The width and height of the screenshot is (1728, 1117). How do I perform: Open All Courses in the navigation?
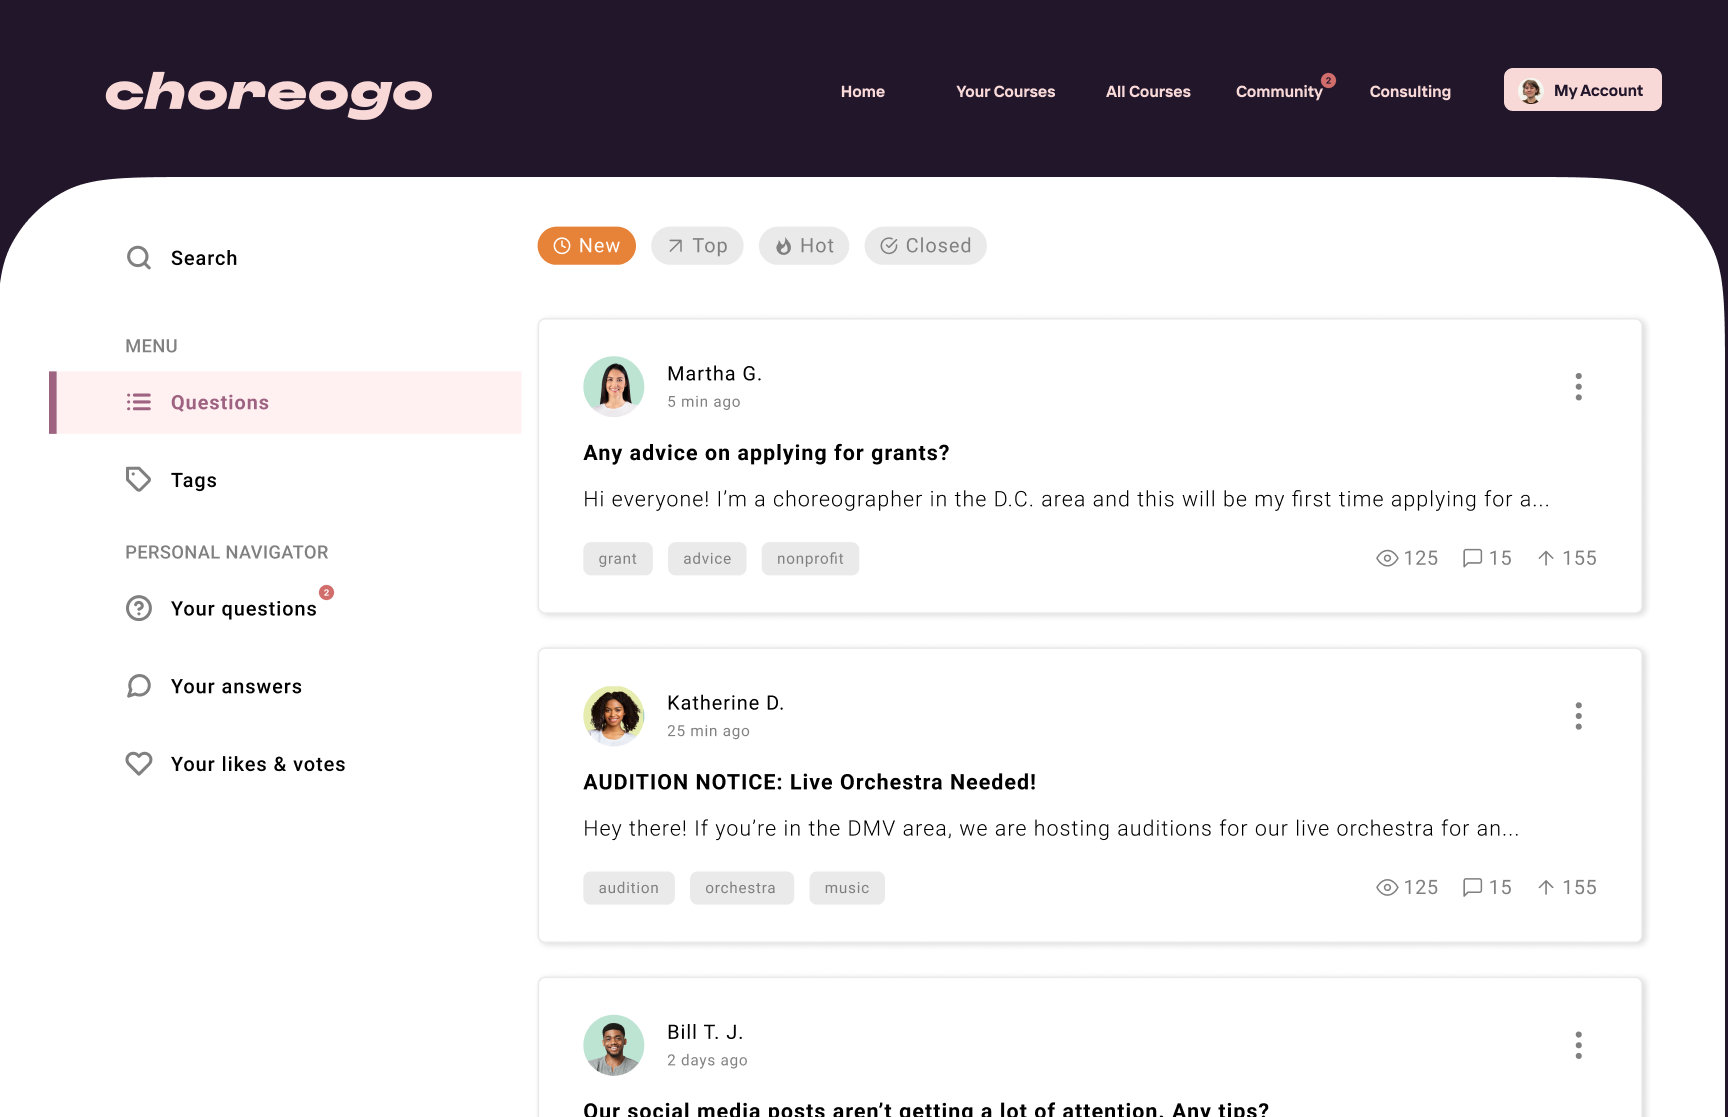[x=1148, y=91]
